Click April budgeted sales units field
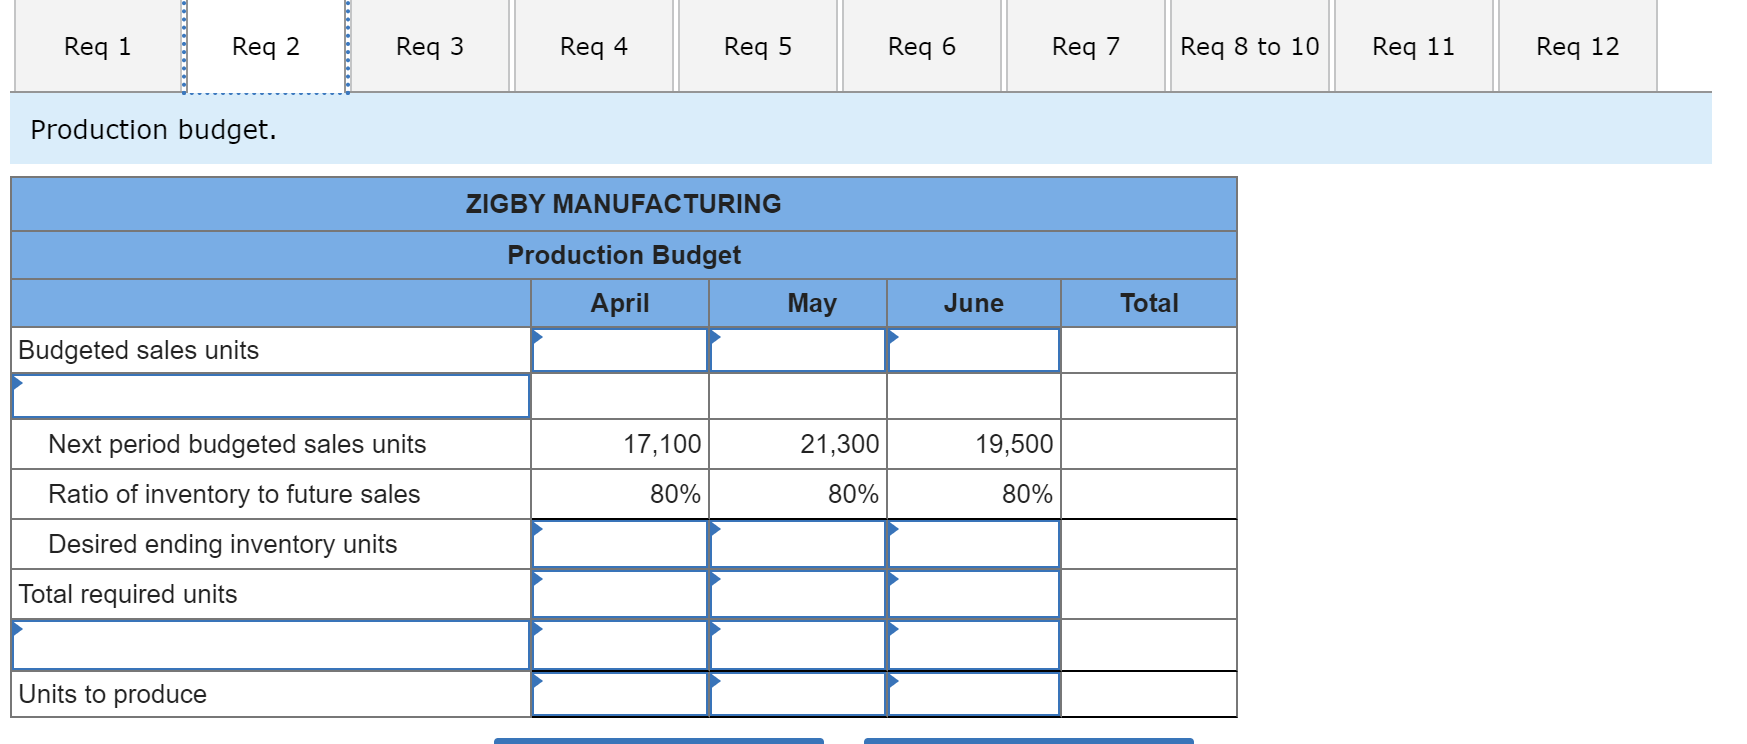1747x744 pixels. [x=620, y=350]
